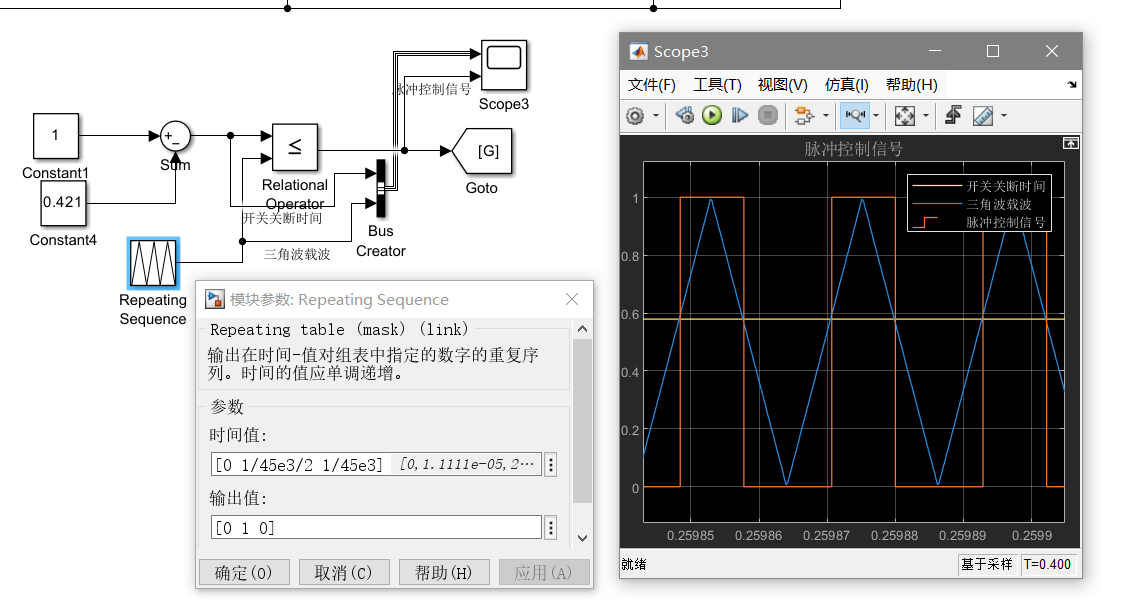Select the Bus Creator block bar
The height and width of the screenshot is (614, 1143).
pos(381,188)
